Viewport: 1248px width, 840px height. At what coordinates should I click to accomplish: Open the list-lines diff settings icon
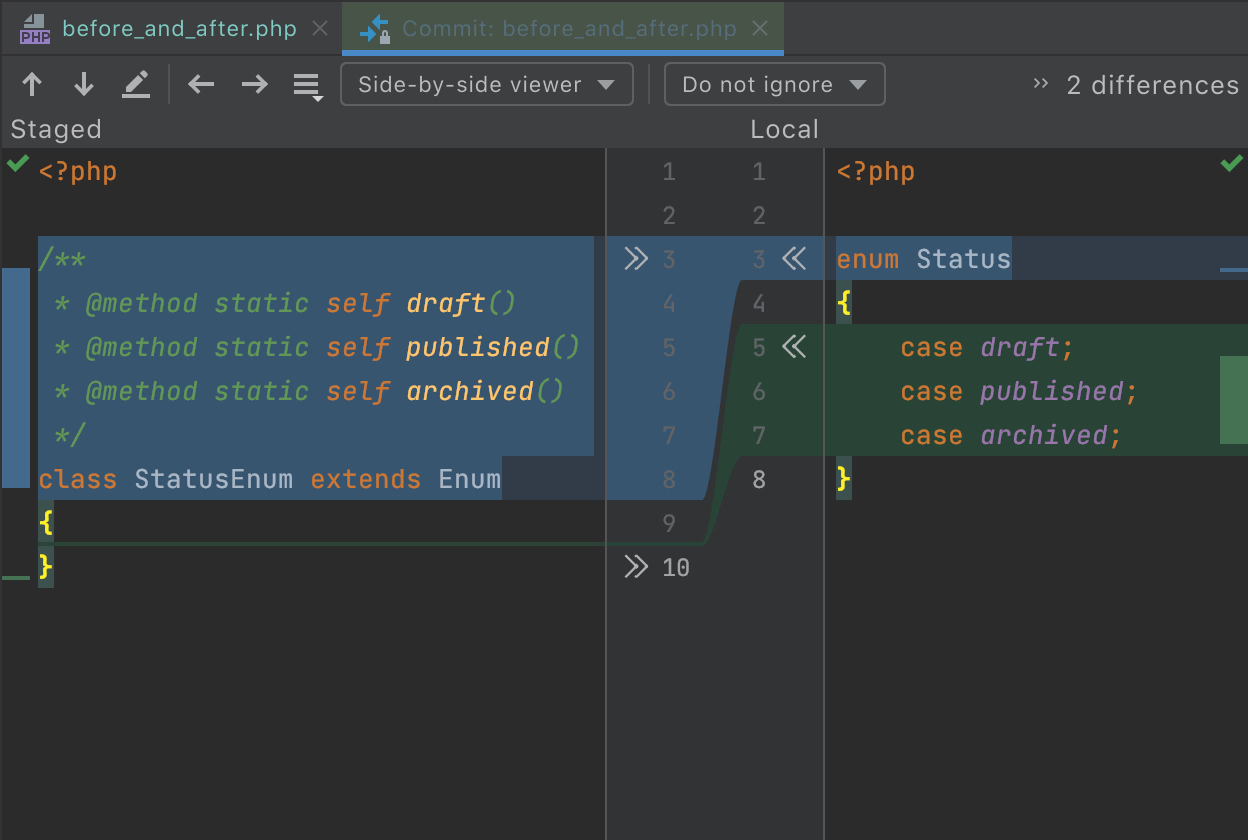tap(307, 86)
